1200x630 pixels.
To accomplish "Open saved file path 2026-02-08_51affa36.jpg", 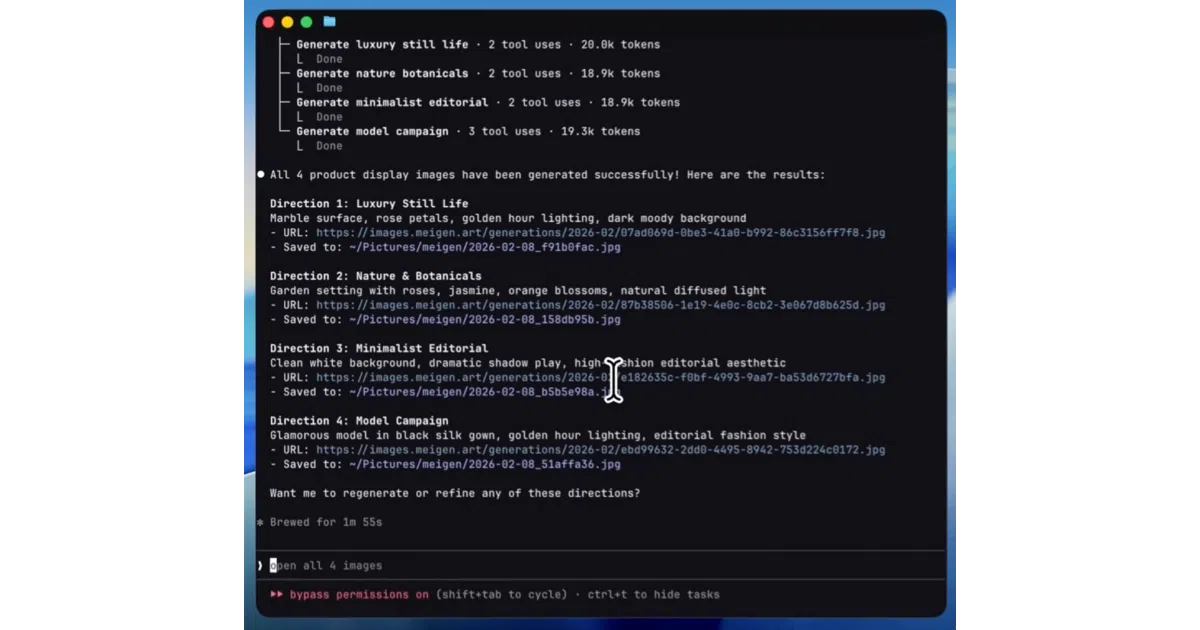I will (x=485, y=464).
